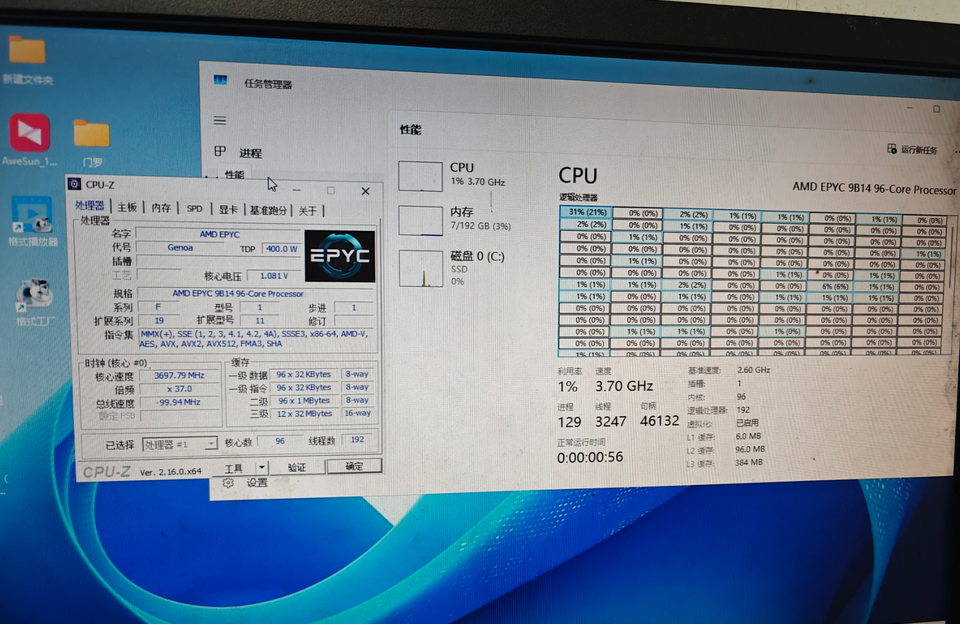The height and width of the screenshot is (624, 960).
Task: Click the CPU-Z title bar app icon
Action: coord(75,184)
